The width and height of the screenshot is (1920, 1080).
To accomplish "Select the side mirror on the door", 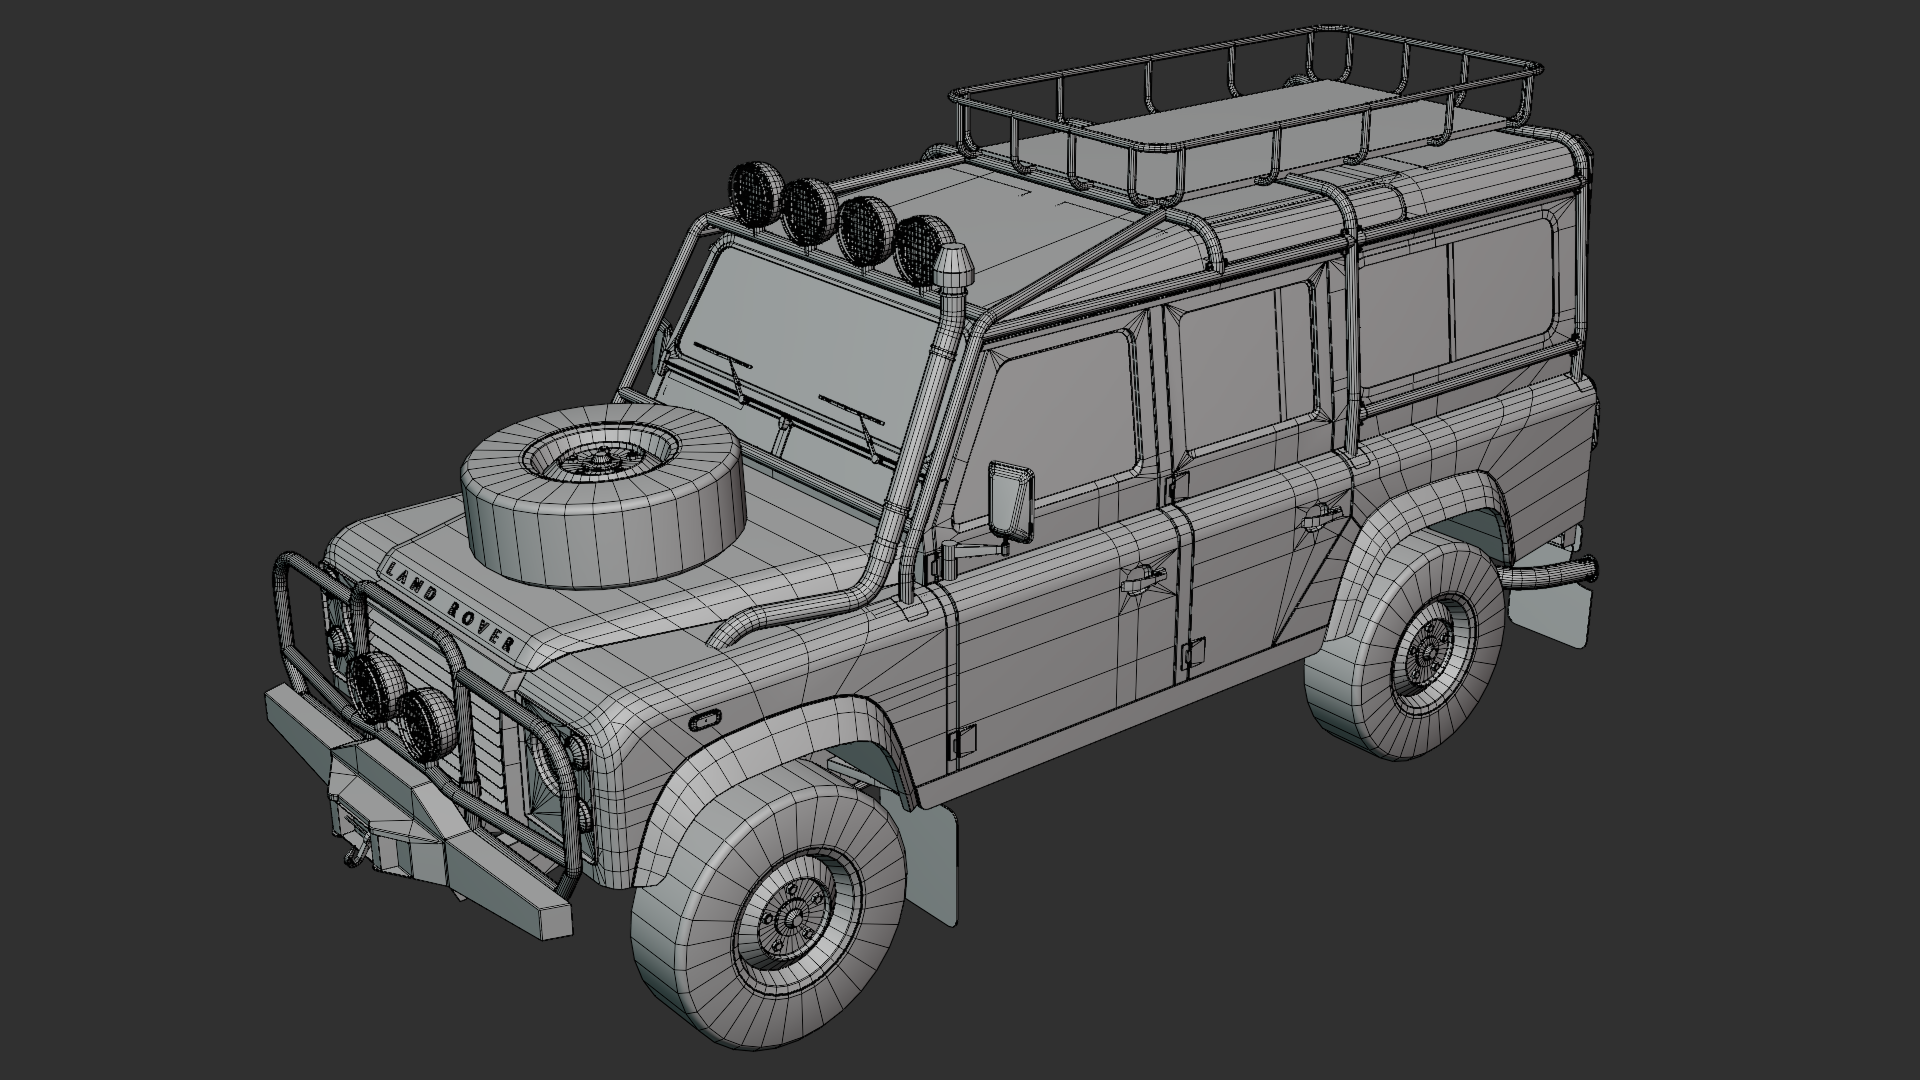I will coord(1010,500).
